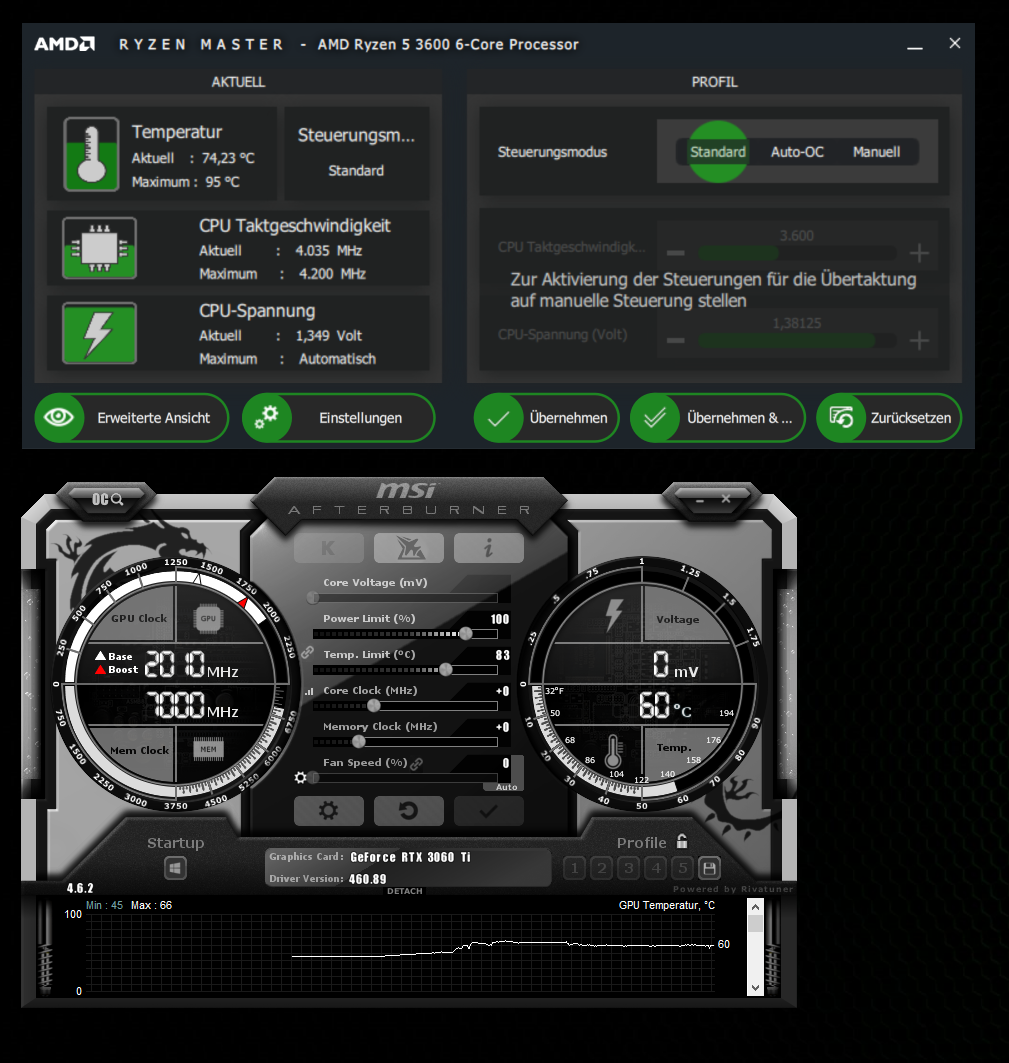Click the Übernehmen & ... apply and test button
The width and height of the screenshot is (1009, 1063).
pyautogui.click(x=717, y=418)
